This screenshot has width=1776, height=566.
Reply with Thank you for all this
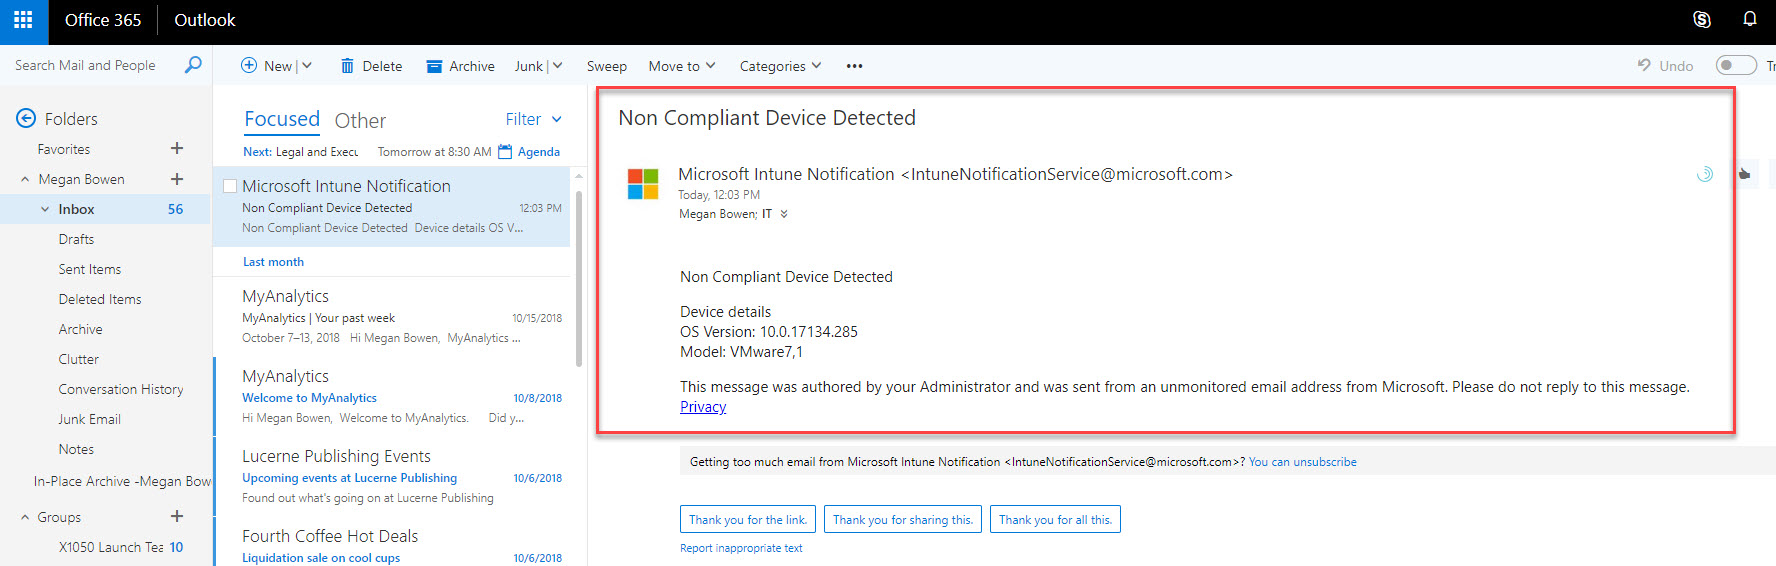click(x=1055, y=520)
